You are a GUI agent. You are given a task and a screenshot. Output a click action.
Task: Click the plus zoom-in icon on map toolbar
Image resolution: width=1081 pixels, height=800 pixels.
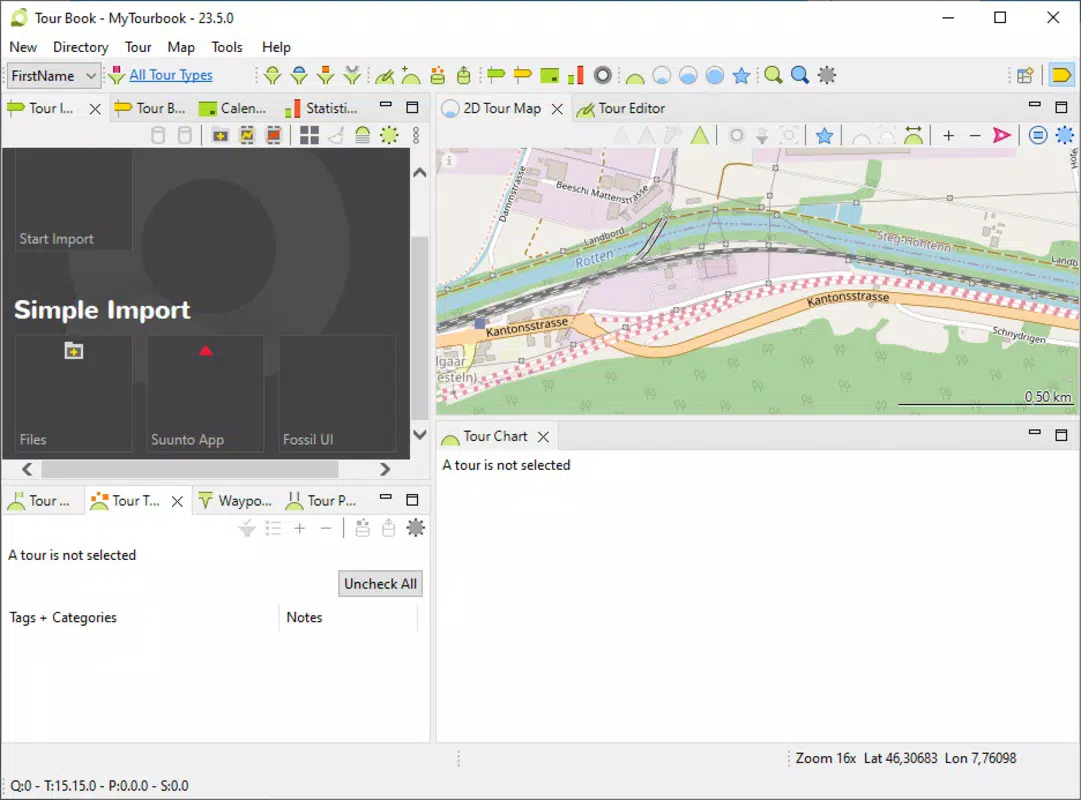click(x=949, y=136)
